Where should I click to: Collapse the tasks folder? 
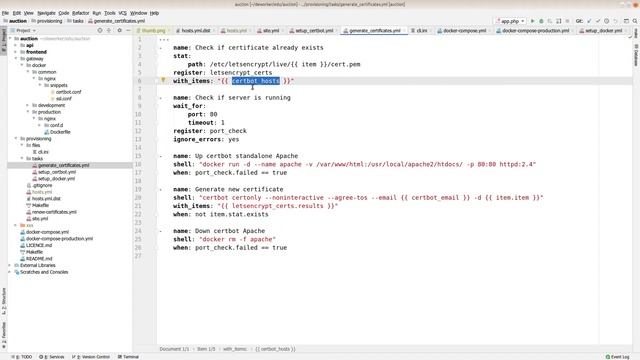pyautogui.click(x=22, y=158)
